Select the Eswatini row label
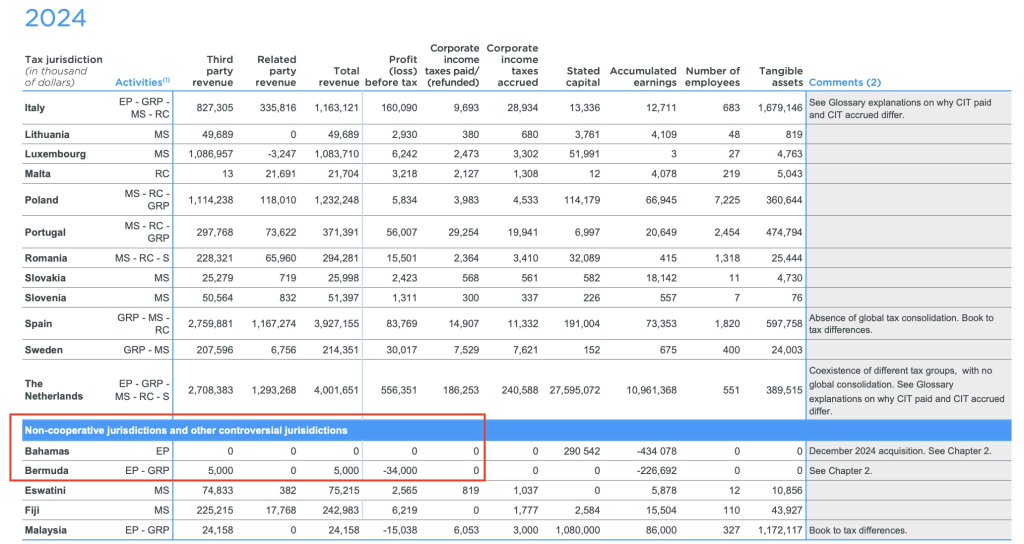This screenshot has height=544, width=1024. (x=47, y=490)
